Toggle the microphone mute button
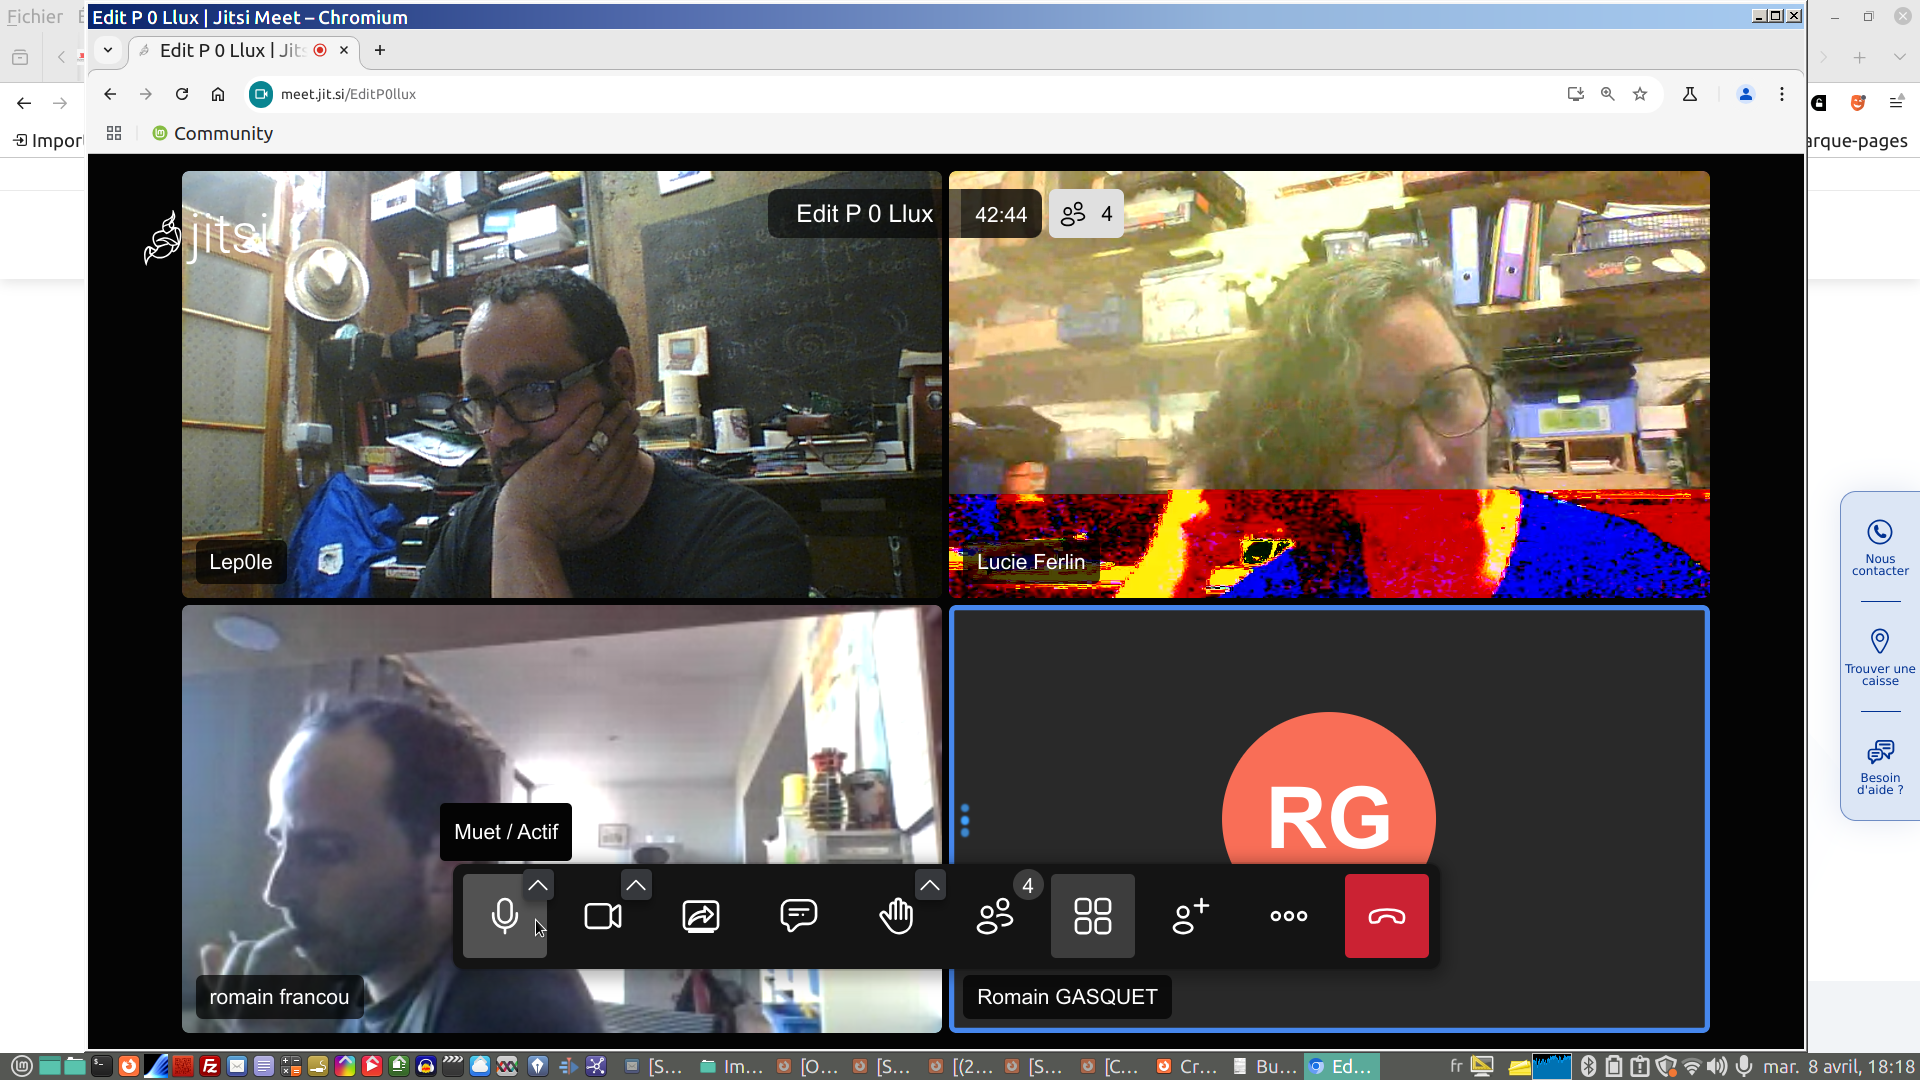The image size is (1920, 1080). click(504, 916)
